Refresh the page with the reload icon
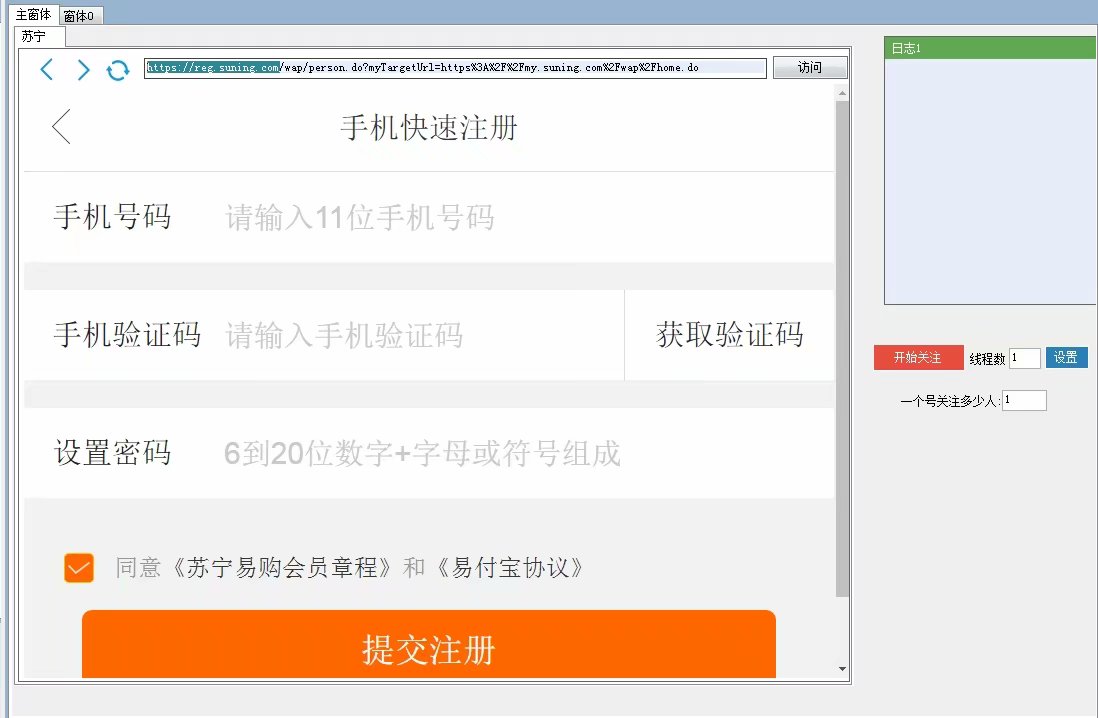Image resolution: width=1098 pixels, height=718 pixels. [118, 70]
